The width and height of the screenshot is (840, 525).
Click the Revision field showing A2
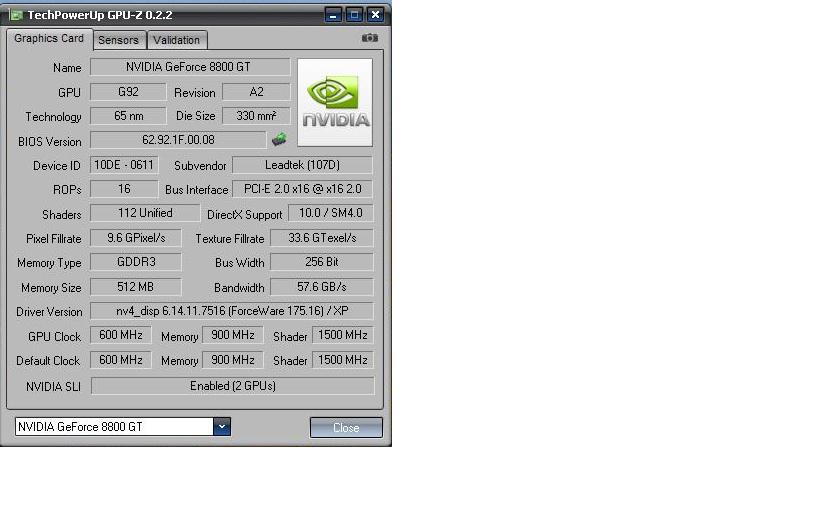pos(256,92)
